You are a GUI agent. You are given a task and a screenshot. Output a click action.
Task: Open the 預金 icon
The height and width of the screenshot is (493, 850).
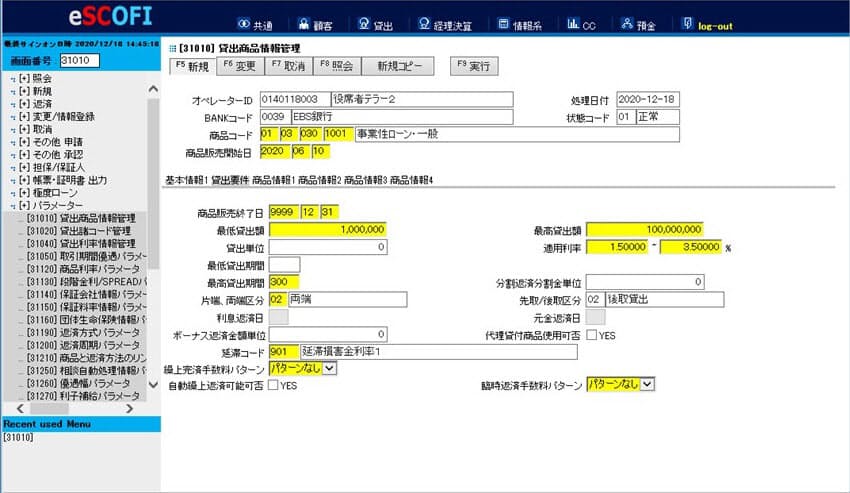627,23
